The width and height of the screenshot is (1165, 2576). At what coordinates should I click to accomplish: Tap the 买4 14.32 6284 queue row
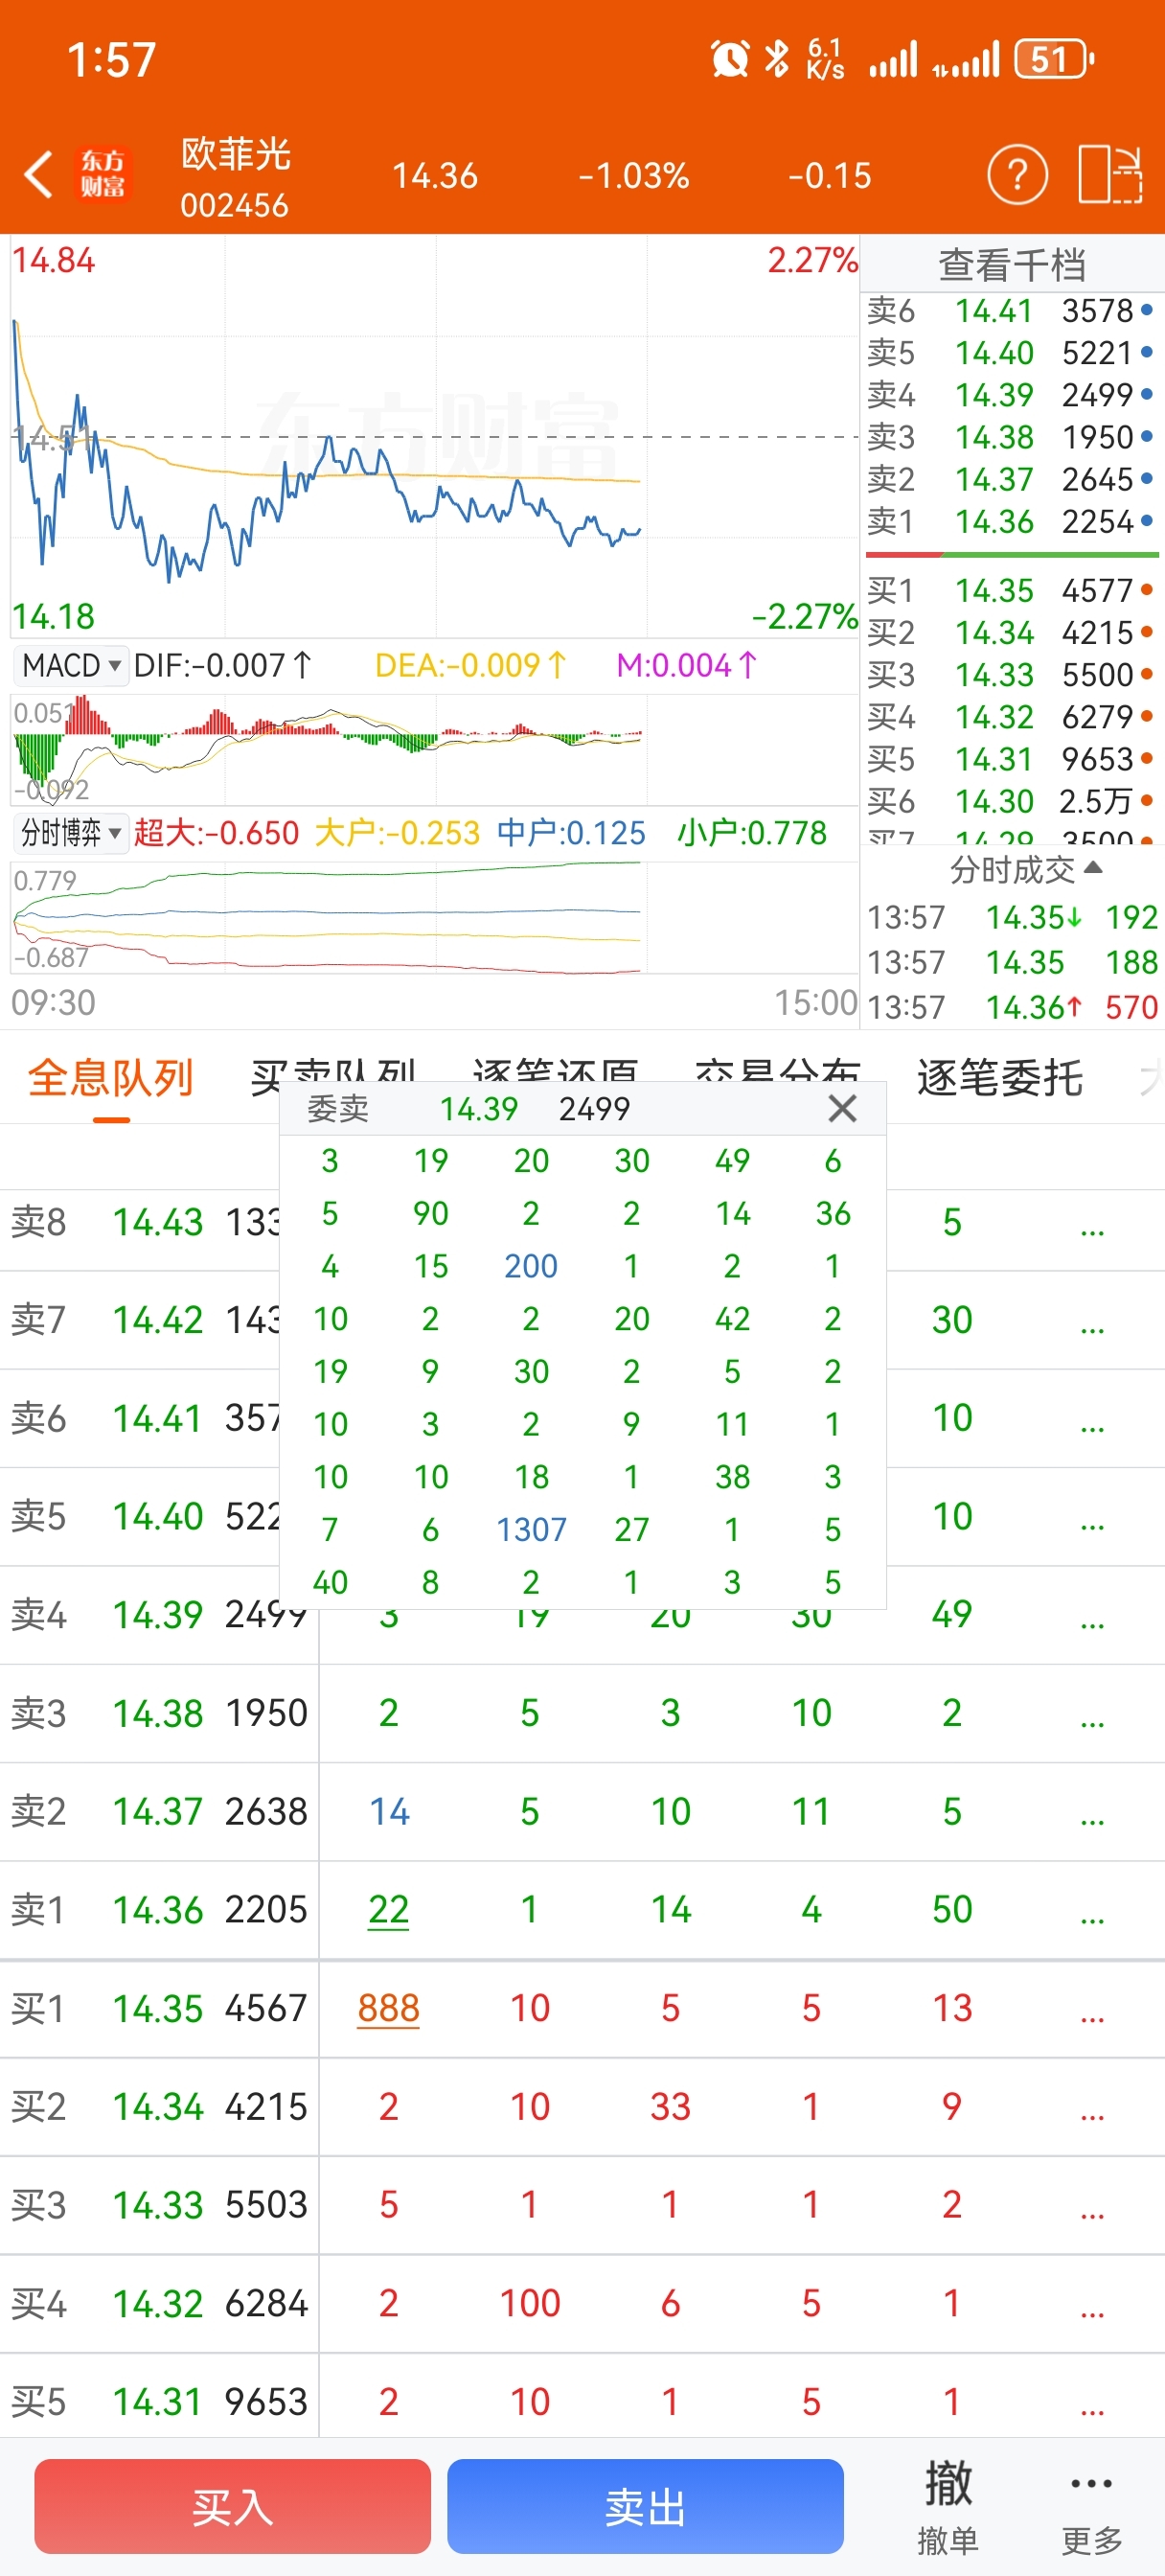pos(582,2303)
